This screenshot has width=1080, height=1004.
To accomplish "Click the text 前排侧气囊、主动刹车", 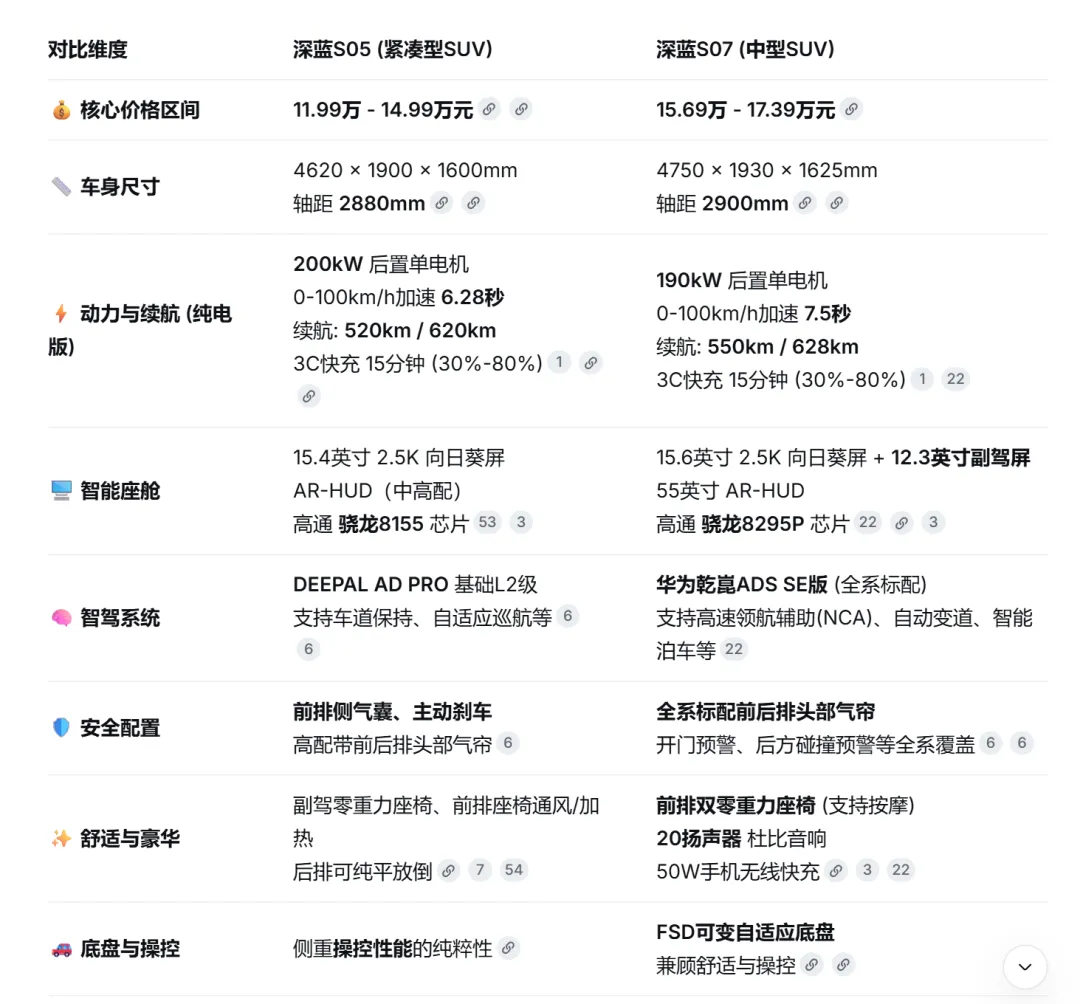I will [393, 711].
